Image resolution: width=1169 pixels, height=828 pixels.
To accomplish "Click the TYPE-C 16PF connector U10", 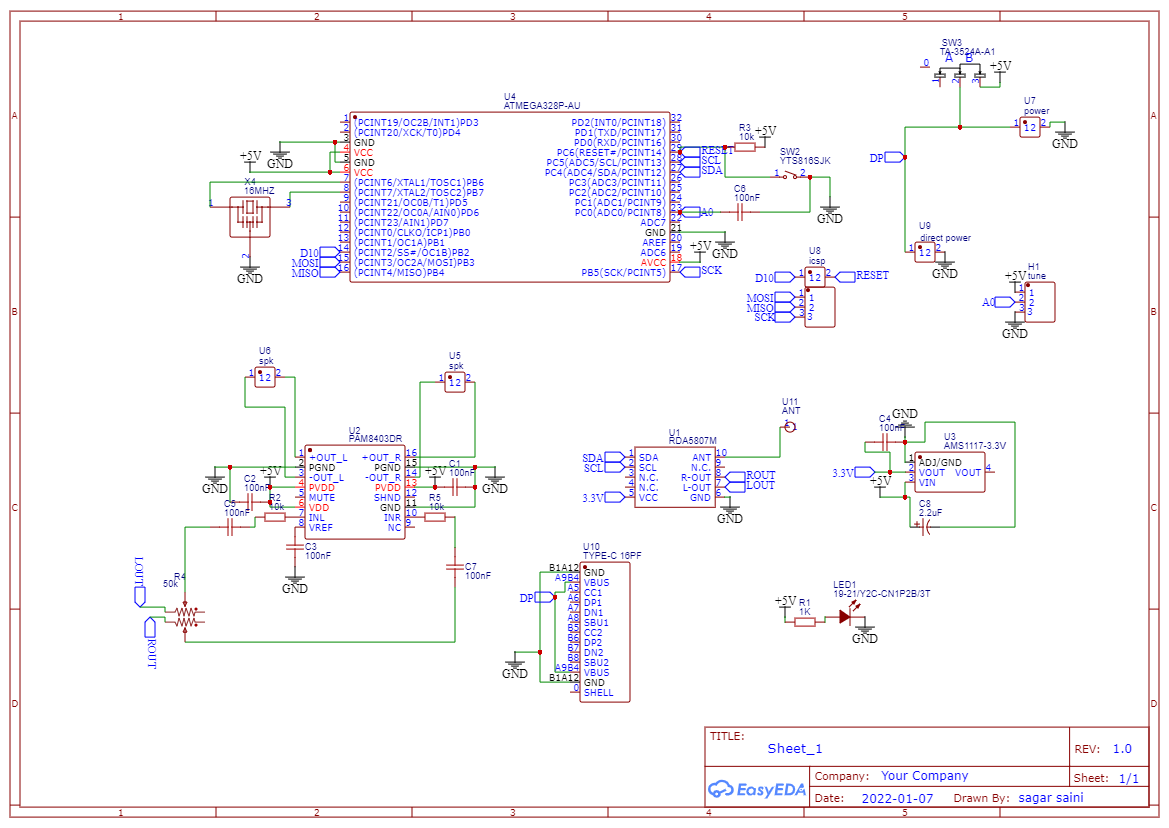I will click(605, 630).
